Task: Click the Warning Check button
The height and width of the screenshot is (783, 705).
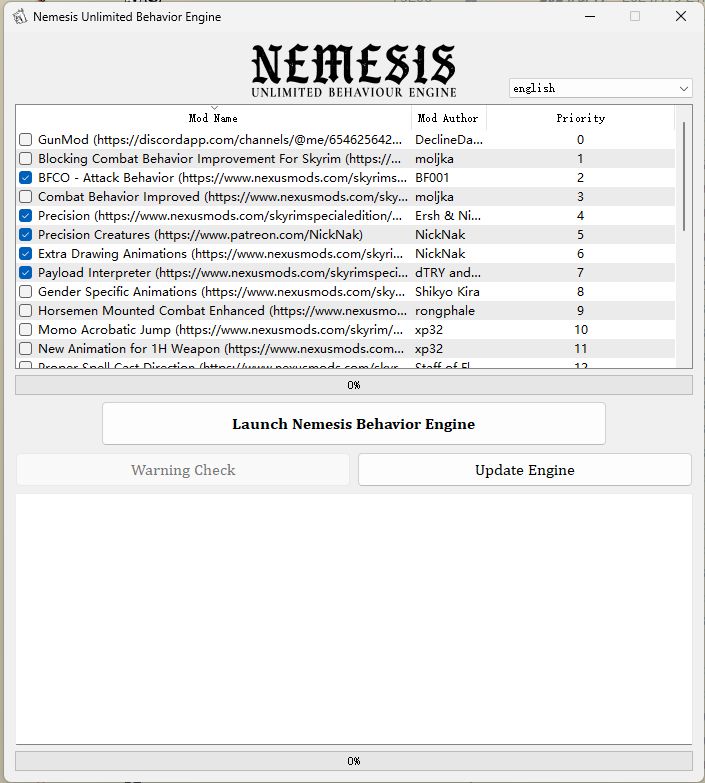Action: (x=183, y=469)
